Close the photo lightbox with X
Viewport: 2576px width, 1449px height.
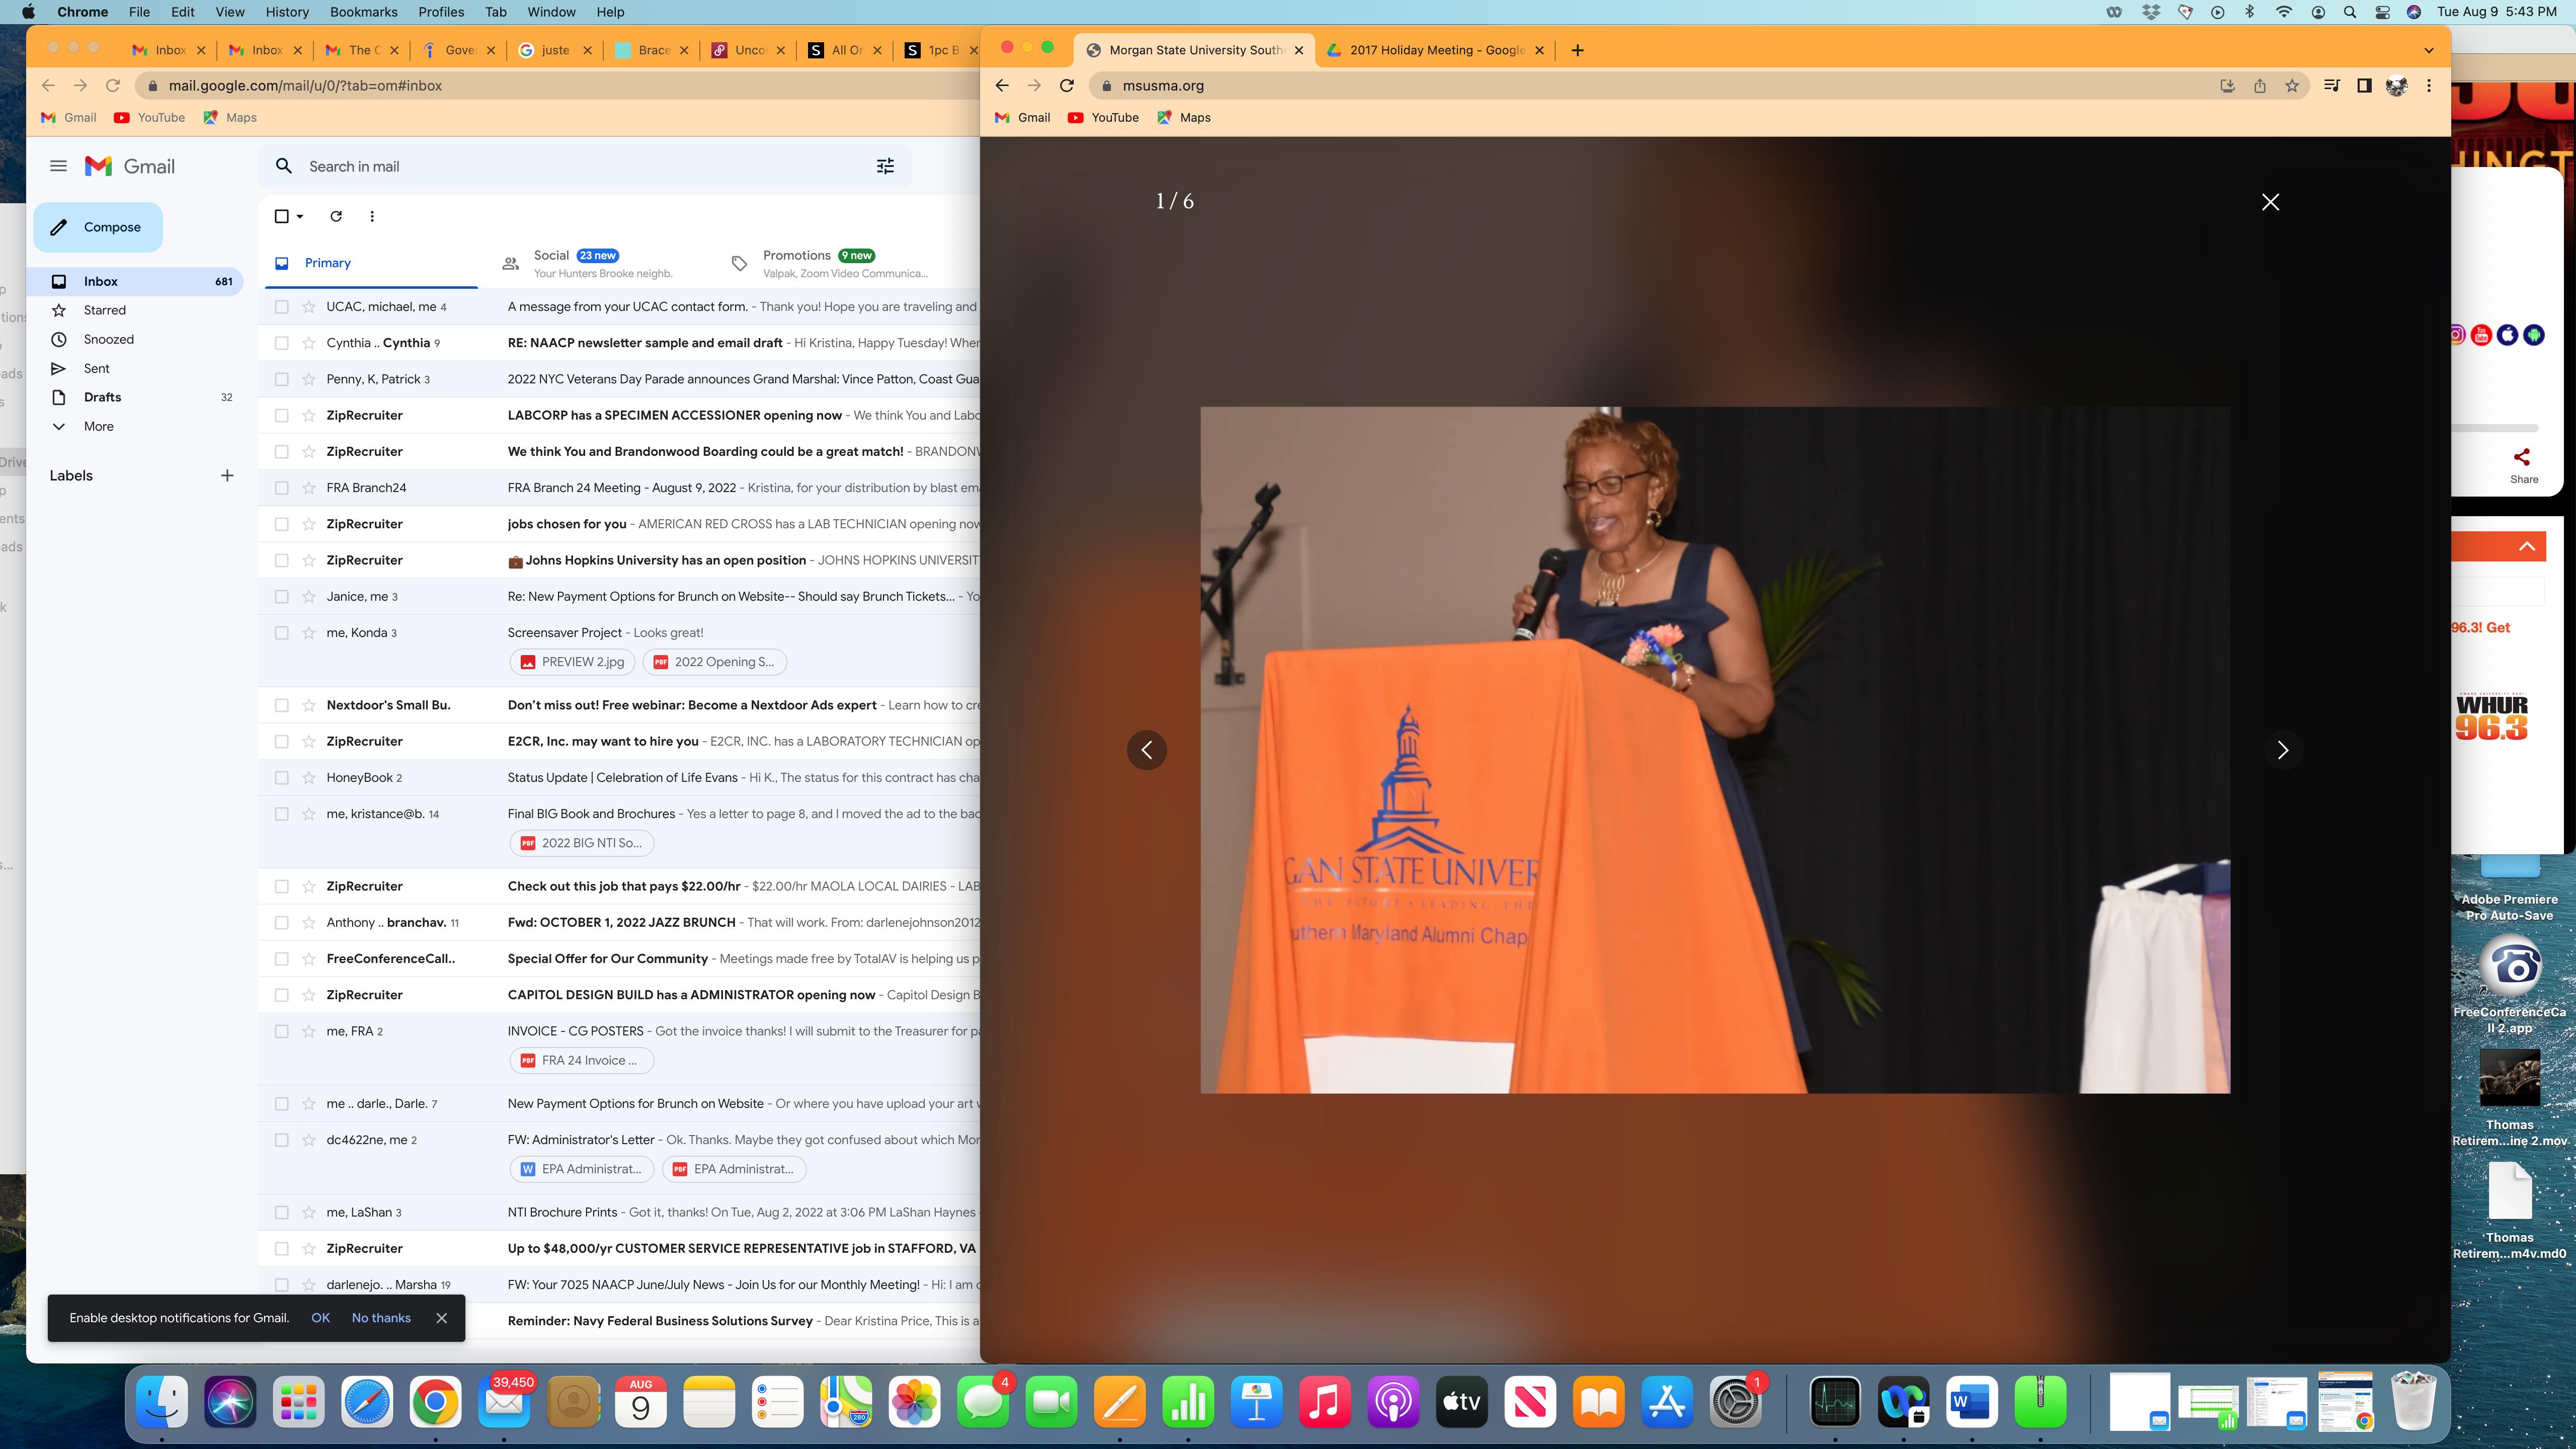2270,202
